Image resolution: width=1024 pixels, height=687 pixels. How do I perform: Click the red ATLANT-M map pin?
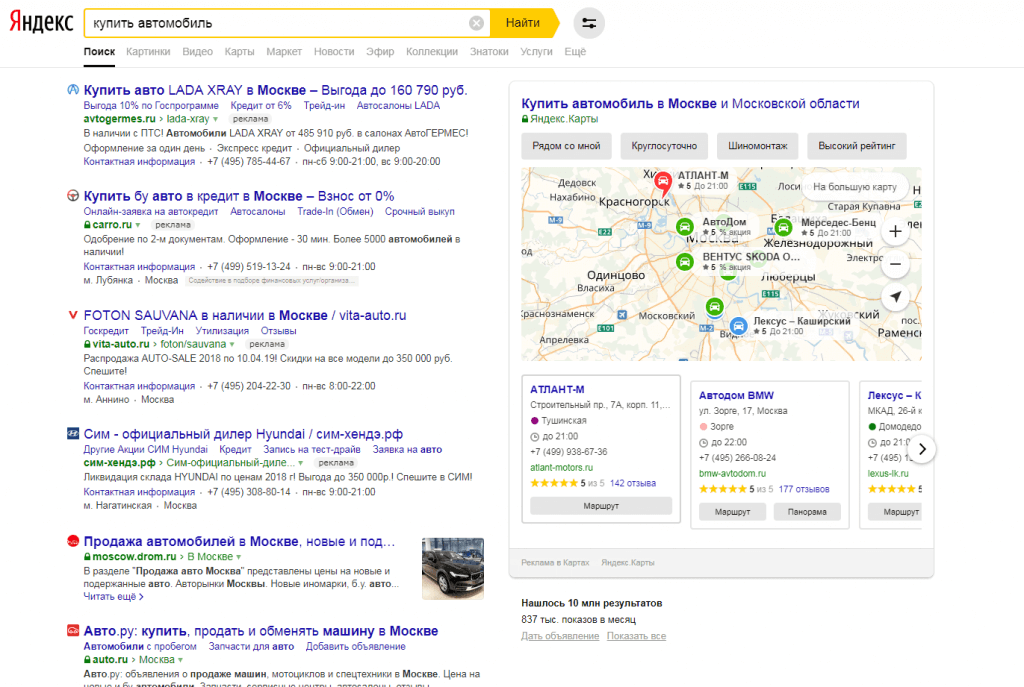pyautogui.click(x=662, y=182)
